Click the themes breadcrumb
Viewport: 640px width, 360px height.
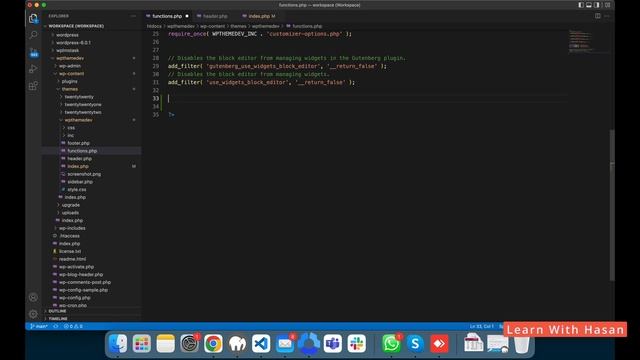238,26
